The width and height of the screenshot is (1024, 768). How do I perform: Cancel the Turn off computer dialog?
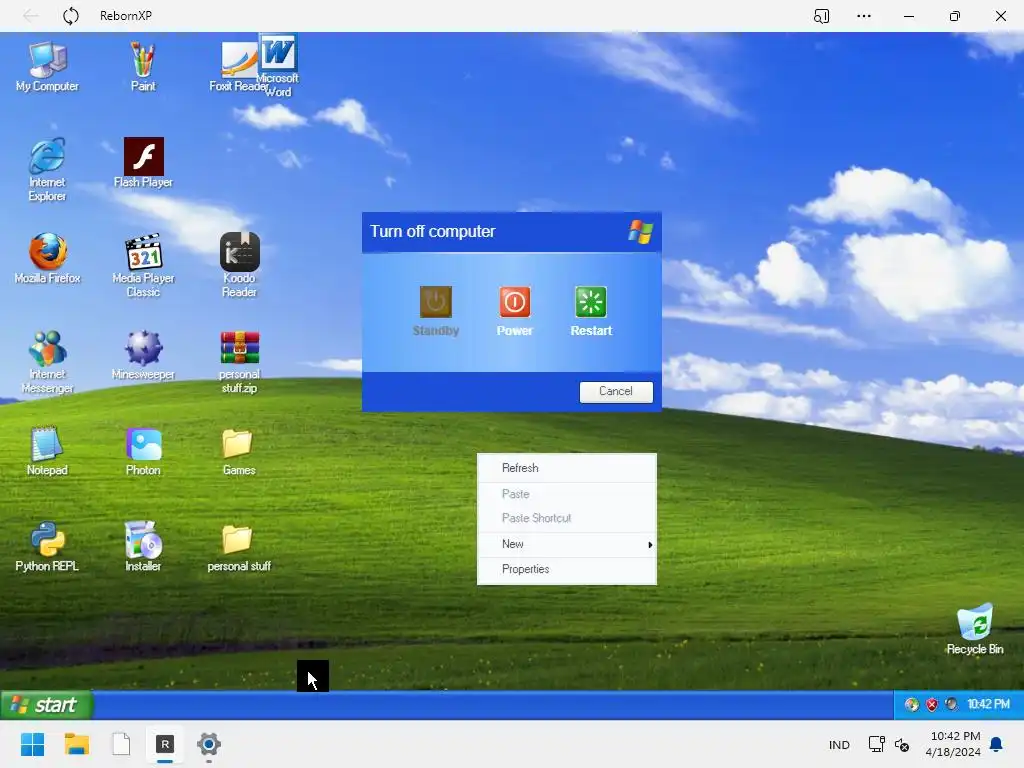tap(616, 391)
